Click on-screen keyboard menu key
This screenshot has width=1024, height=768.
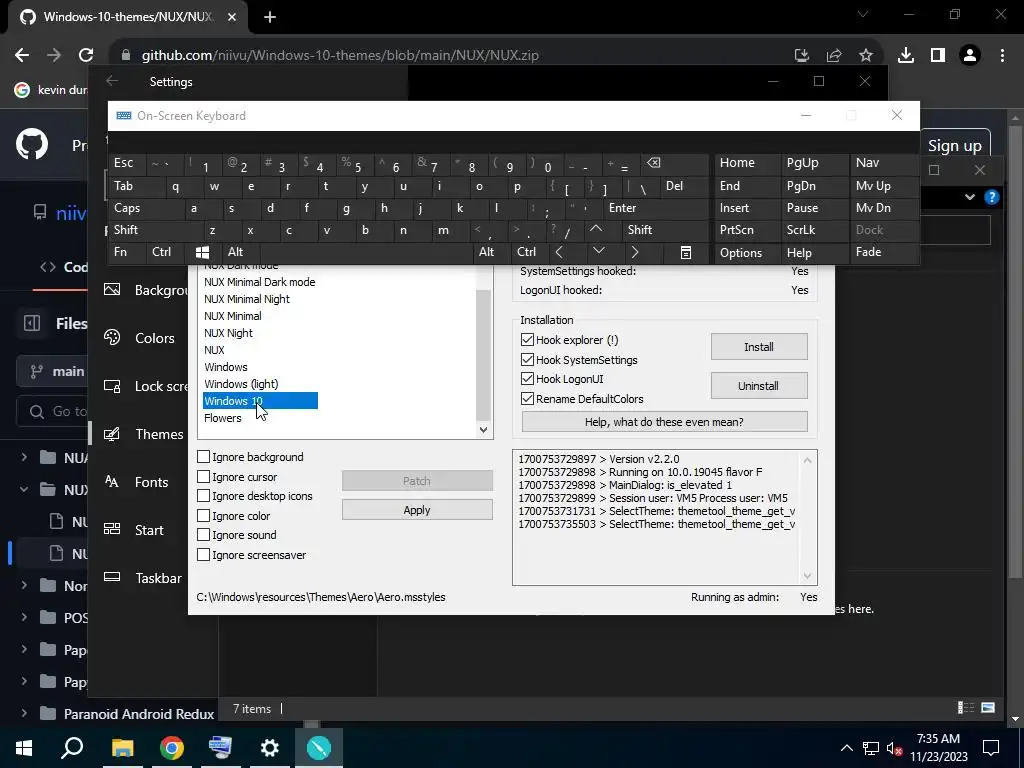coord(686,252)
